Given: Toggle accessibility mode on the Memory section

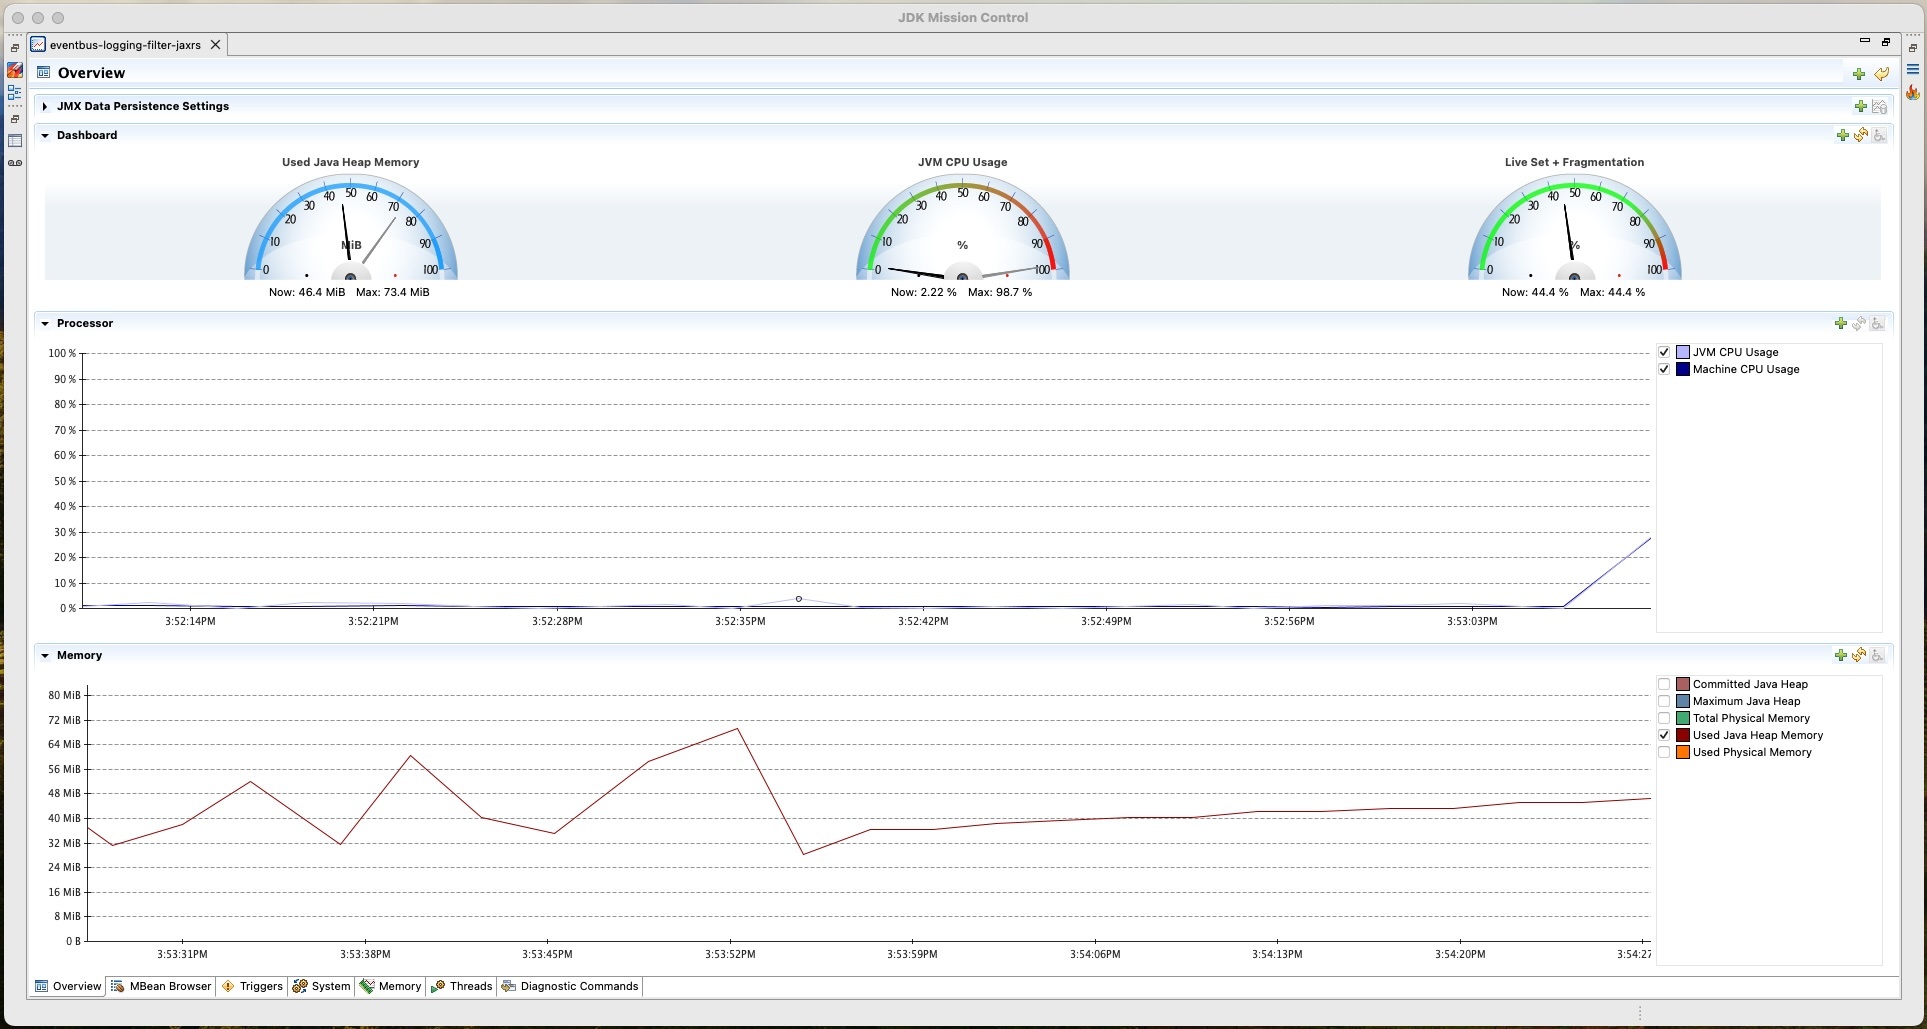Looking at the screenshot, I should pos(1877,655).
